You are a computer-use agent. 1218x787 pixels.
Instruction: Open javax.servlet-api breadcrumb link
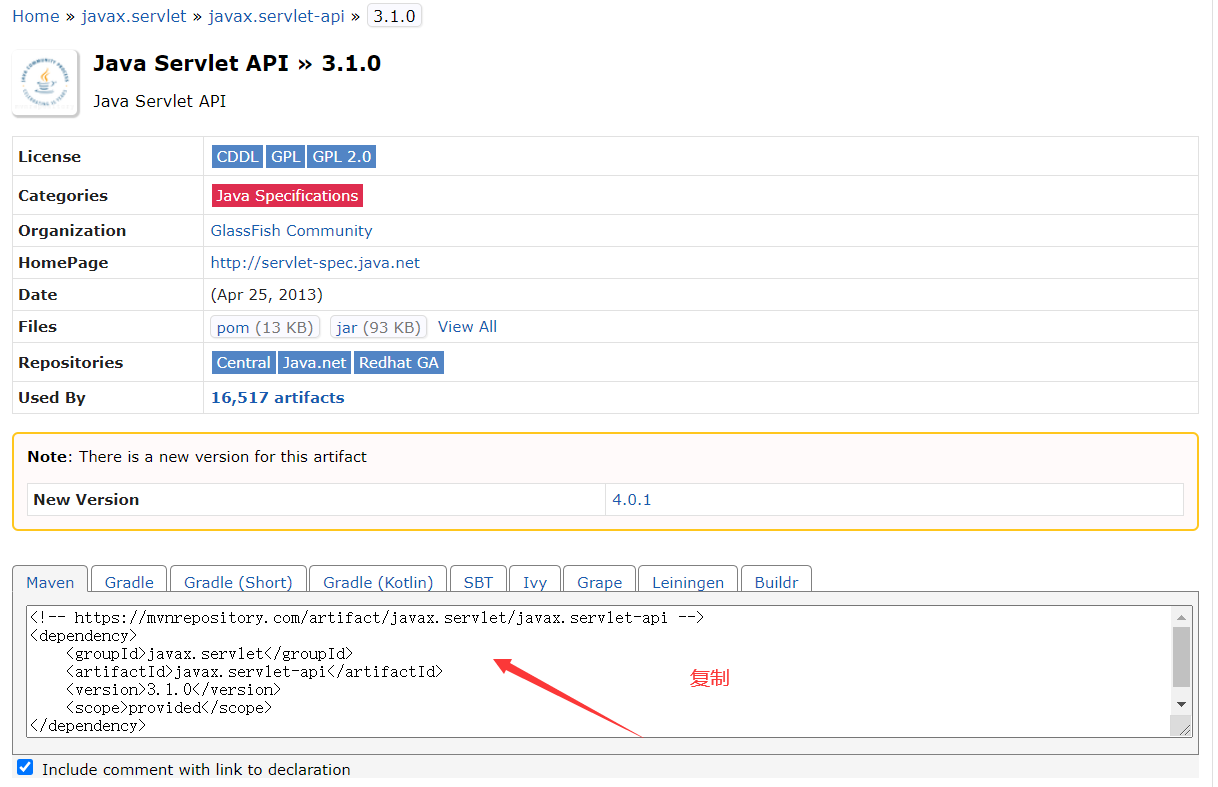tap(277, 16)
